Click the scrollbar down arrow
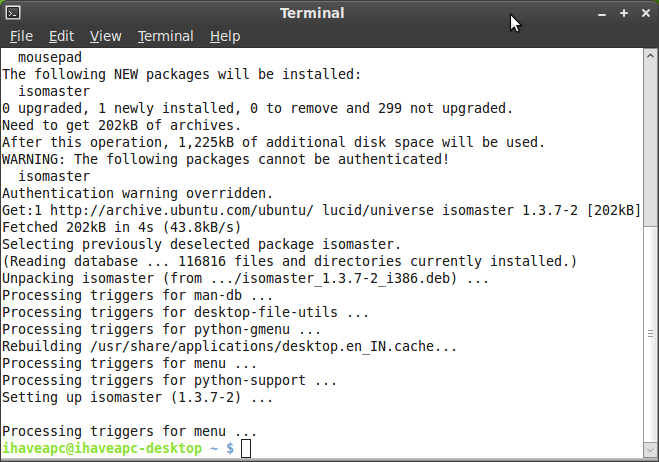This screenshot has height=462, width=659. pyautogui.click(x=650, y=451)
